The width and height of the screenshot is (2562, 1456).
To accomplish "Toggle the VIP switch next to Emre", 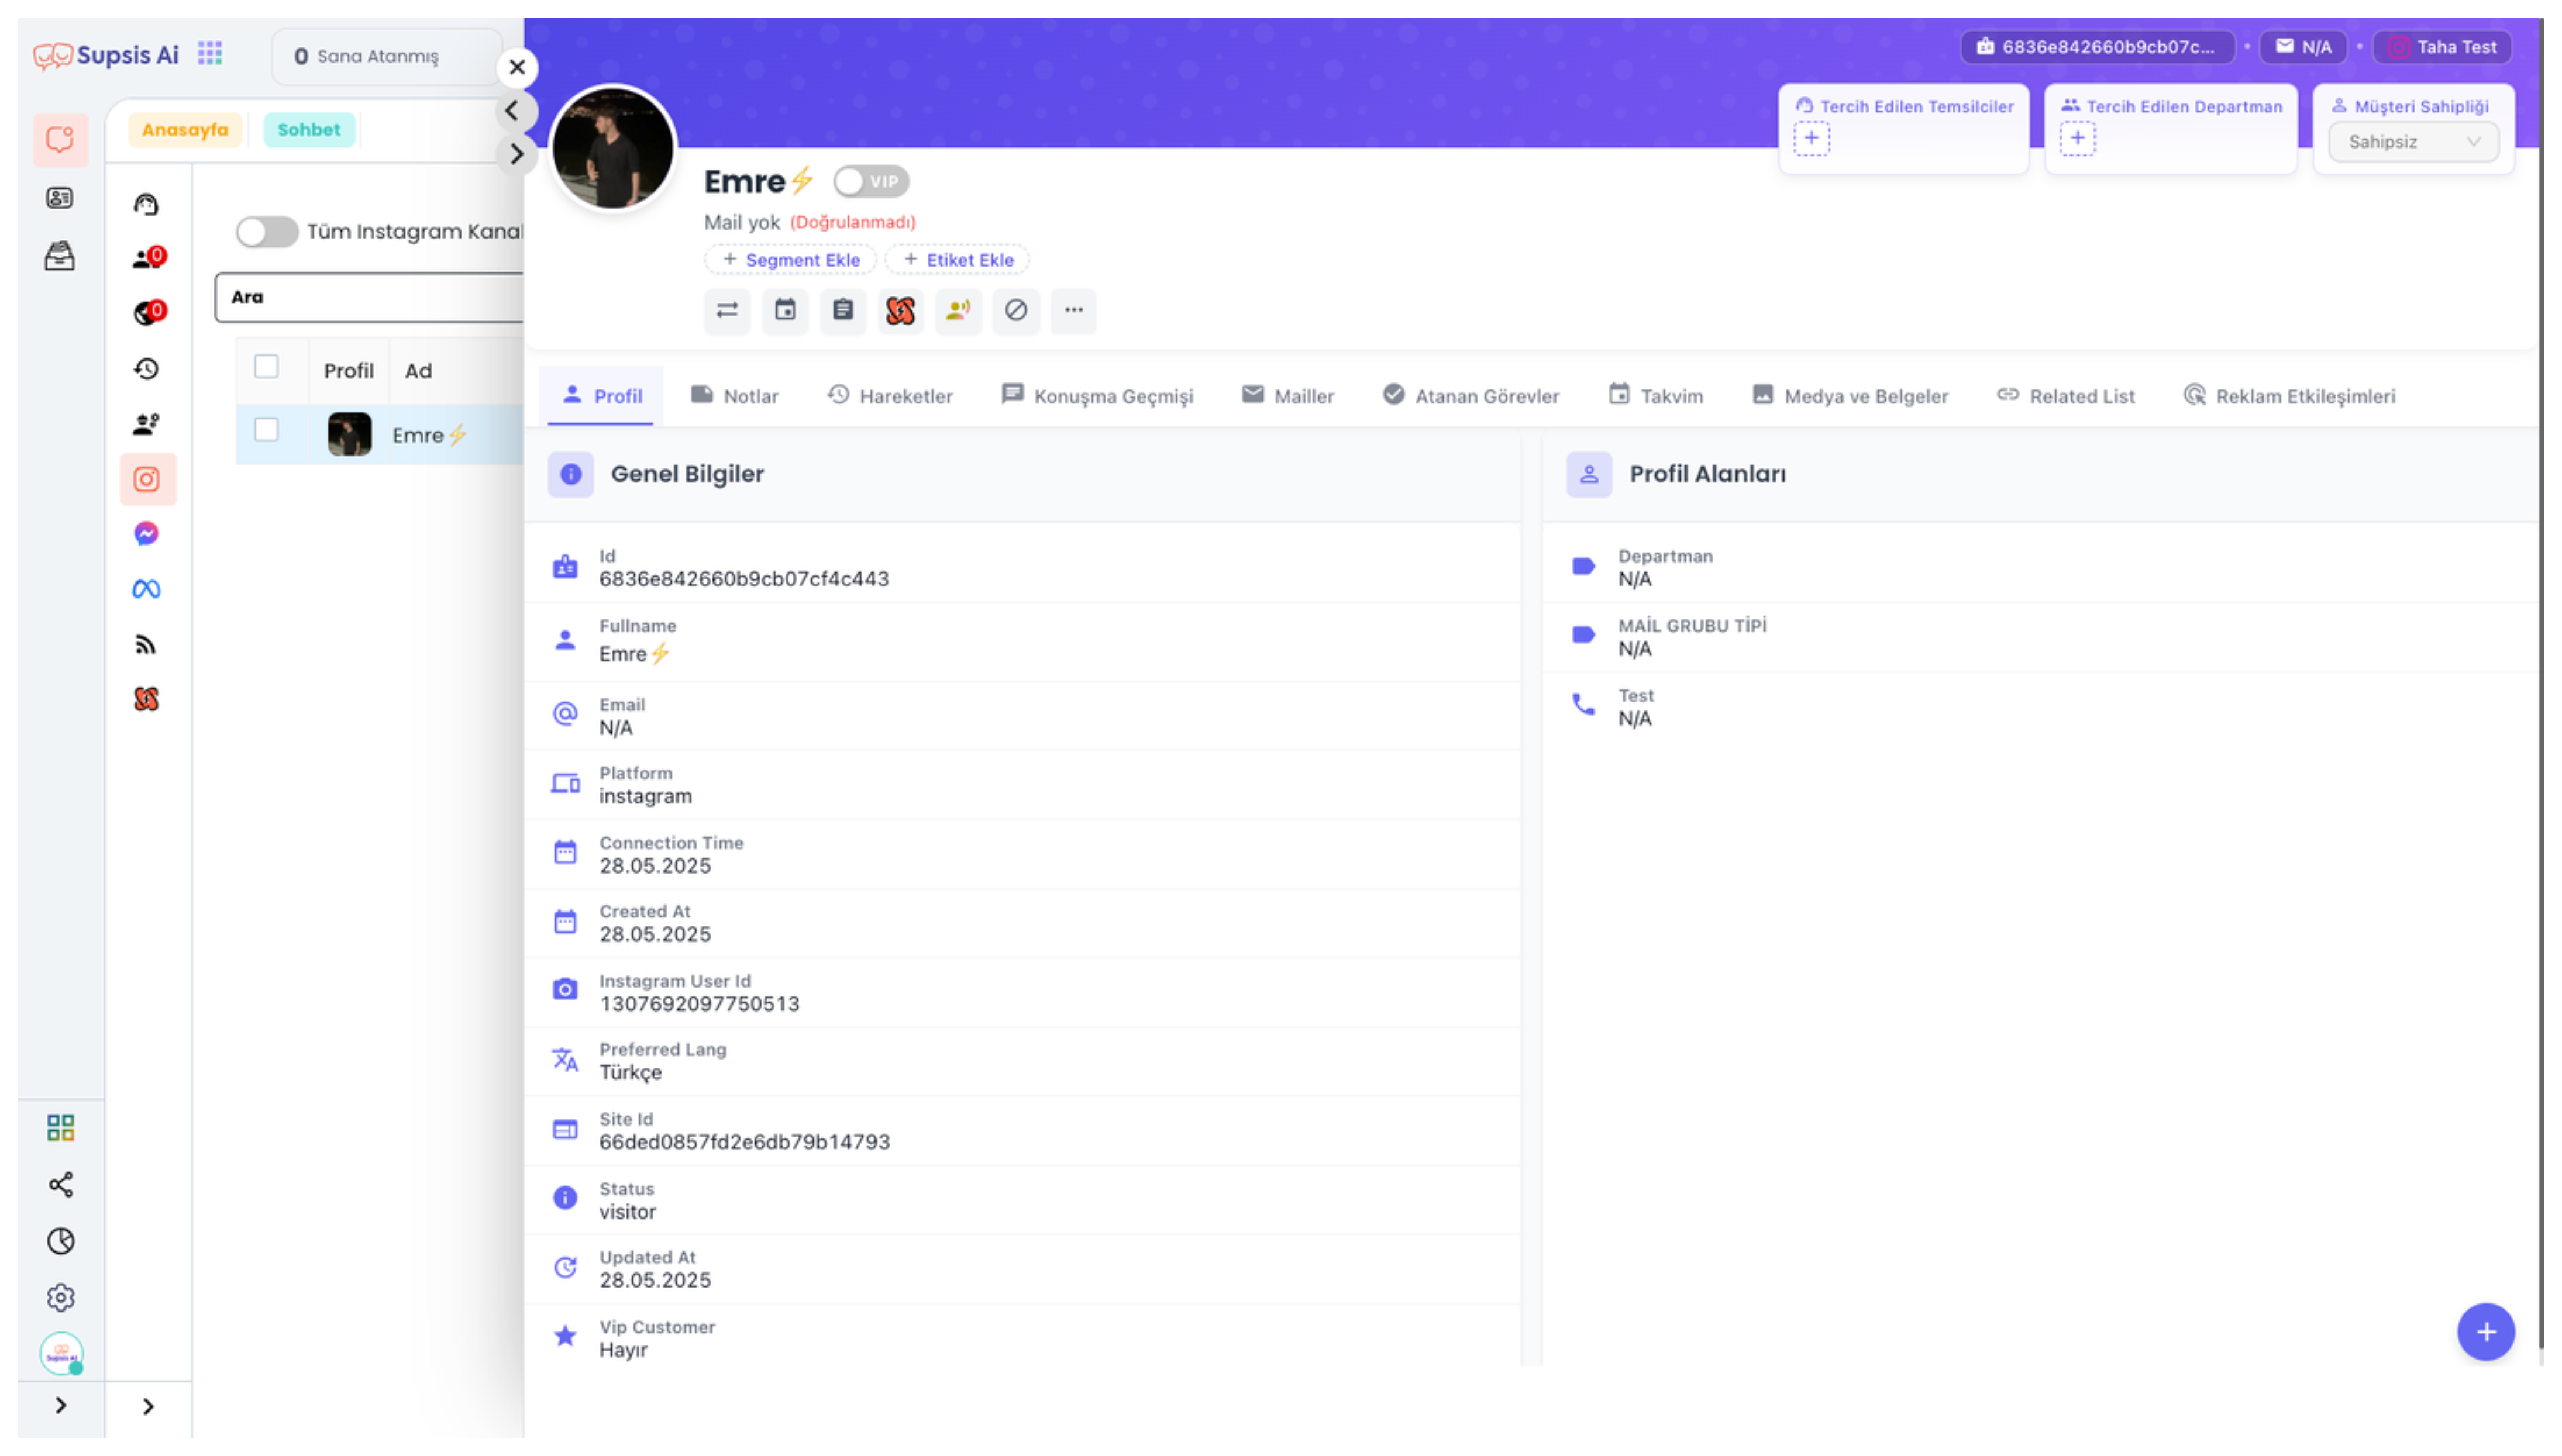I will pos(871,182).
